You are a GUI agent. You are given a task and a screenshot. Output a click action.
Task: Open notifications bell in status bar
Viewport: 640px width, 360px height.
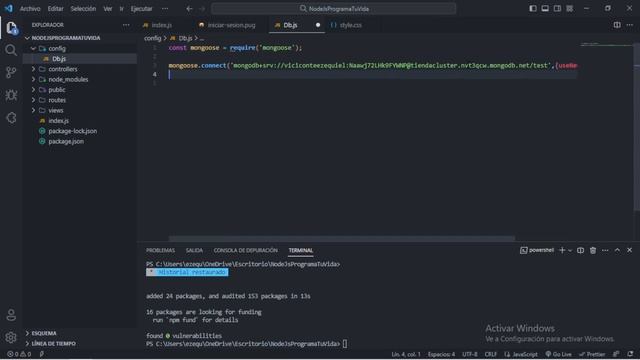(x=630, y=354)
